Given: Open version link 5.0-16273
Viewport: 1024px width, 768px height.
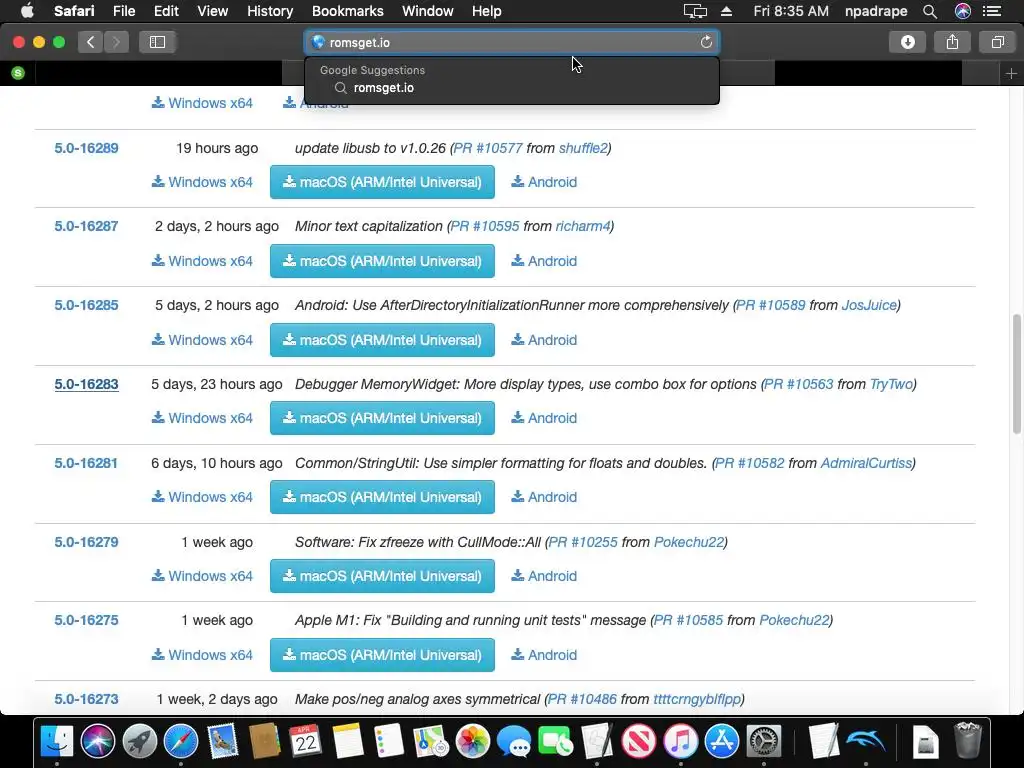Looking at the screenshot, I should [86, 699].
